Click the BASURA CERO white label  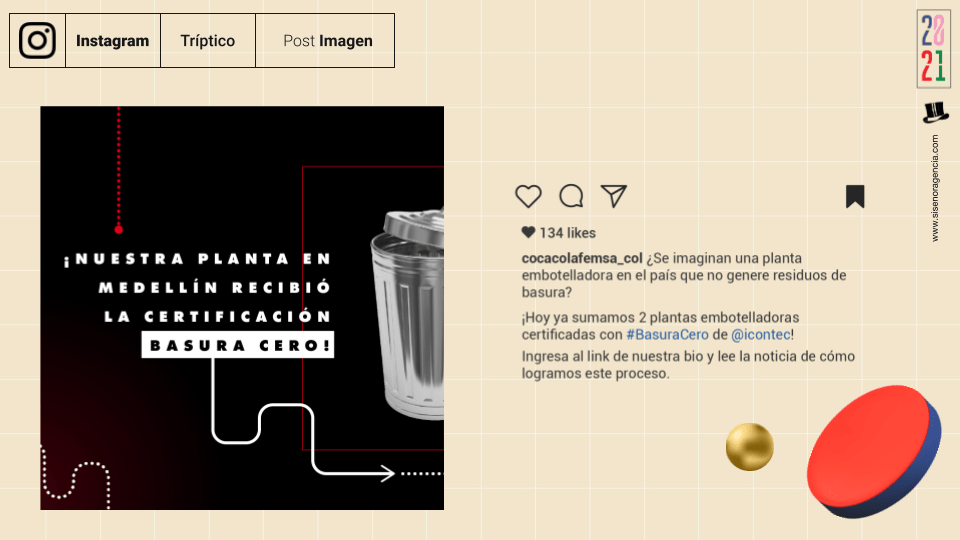coord(238,345)
